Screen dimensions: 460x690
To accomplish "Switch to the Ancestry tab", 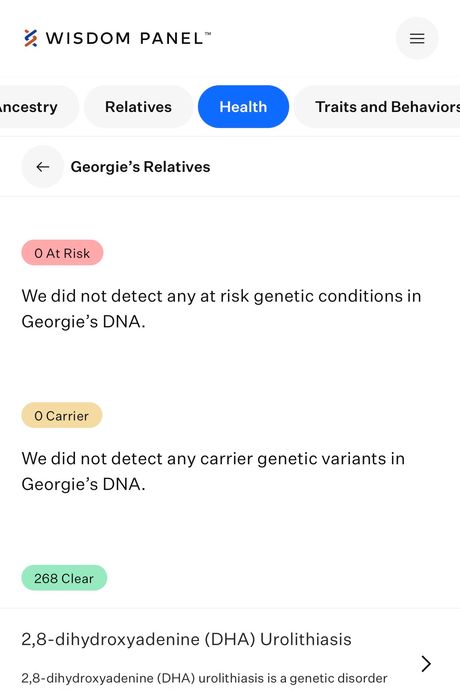I will pyautogui.click(x=36, y=106).
